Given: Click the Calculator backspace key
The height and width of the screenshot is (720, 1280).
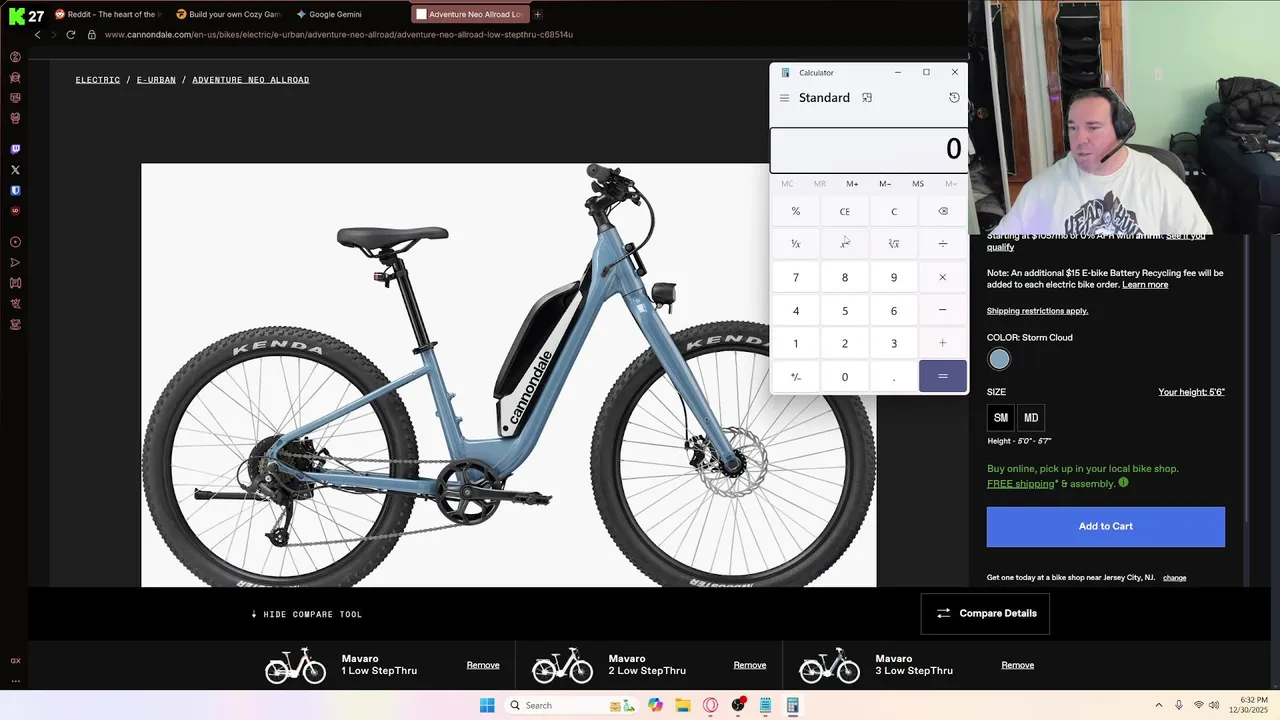Looking at the screenshot, I should coord(943,211).
